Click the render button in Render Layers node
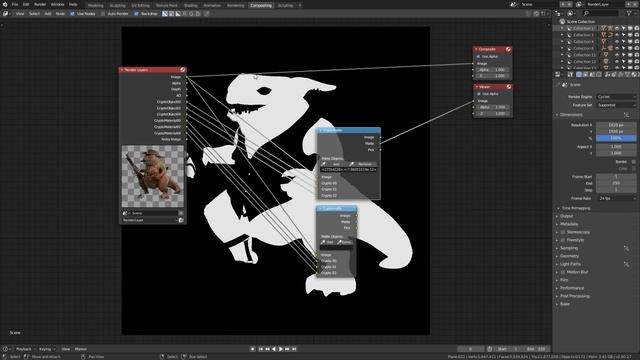The height and width of the screenshot is (360, 640). pos(181,220)
